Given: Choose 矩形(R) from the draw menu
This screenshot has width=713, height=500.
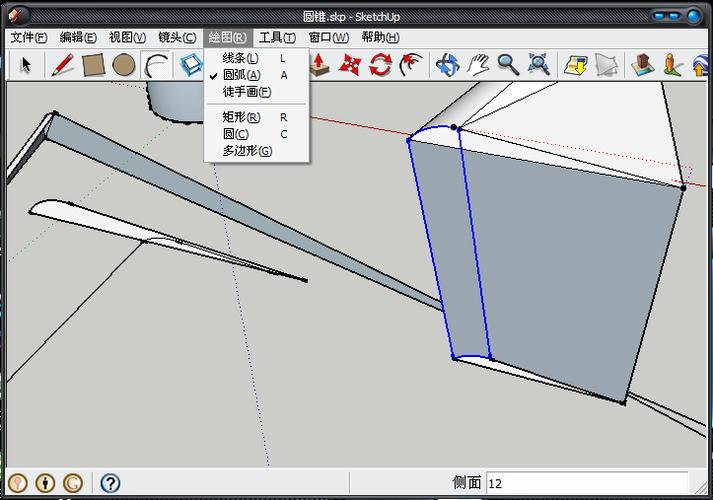Looking at the screenshot, I should click(257, 117).
